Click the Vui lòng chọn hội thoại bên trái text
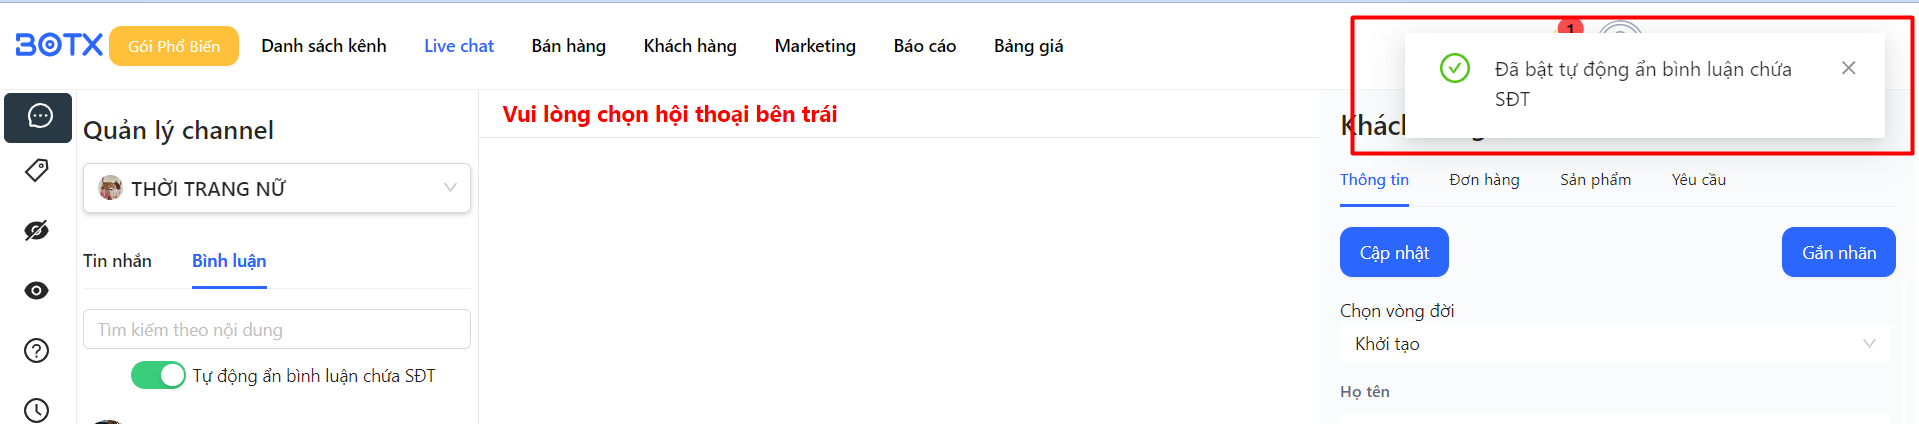 (670, 114)
